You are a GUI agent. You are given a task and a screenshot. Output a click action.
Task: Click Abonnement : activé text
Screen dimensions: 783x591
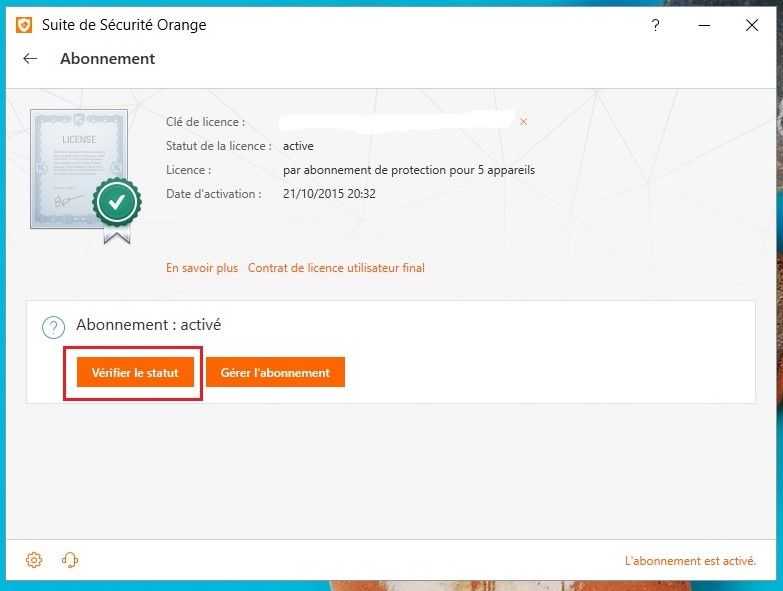pyautogui.click(x=148, y=325)
